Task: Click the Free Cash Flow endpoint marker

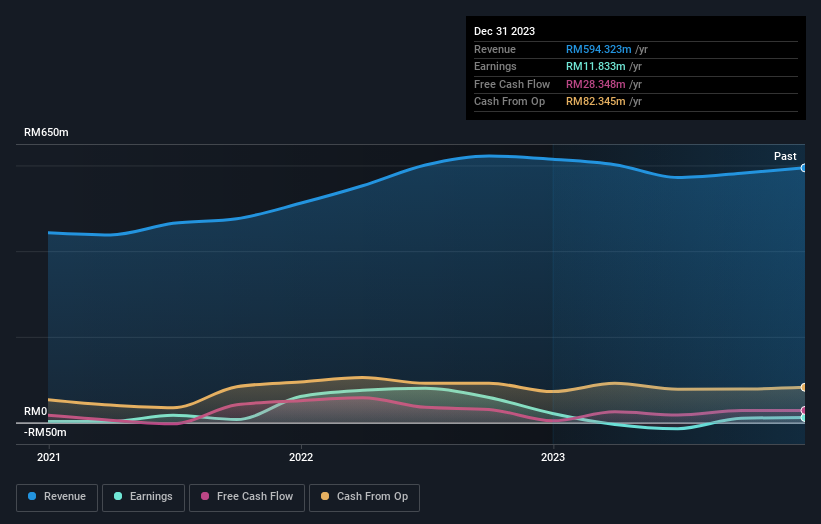Action: [803, 410]
